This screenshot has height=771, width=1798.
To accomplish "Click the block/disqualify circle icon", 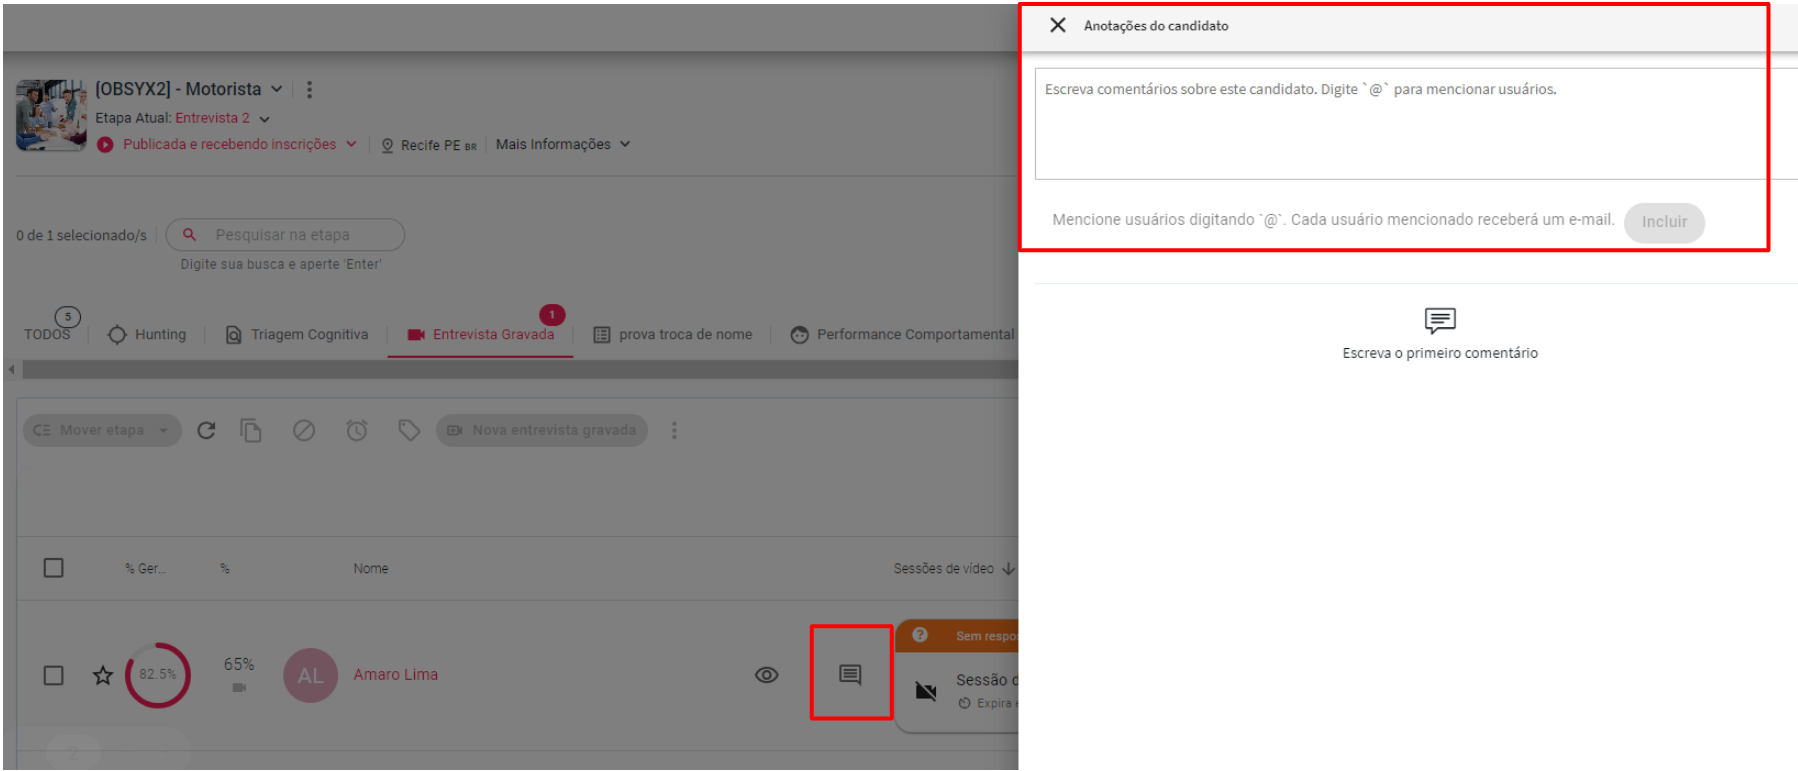I will (x=304, y=430).
